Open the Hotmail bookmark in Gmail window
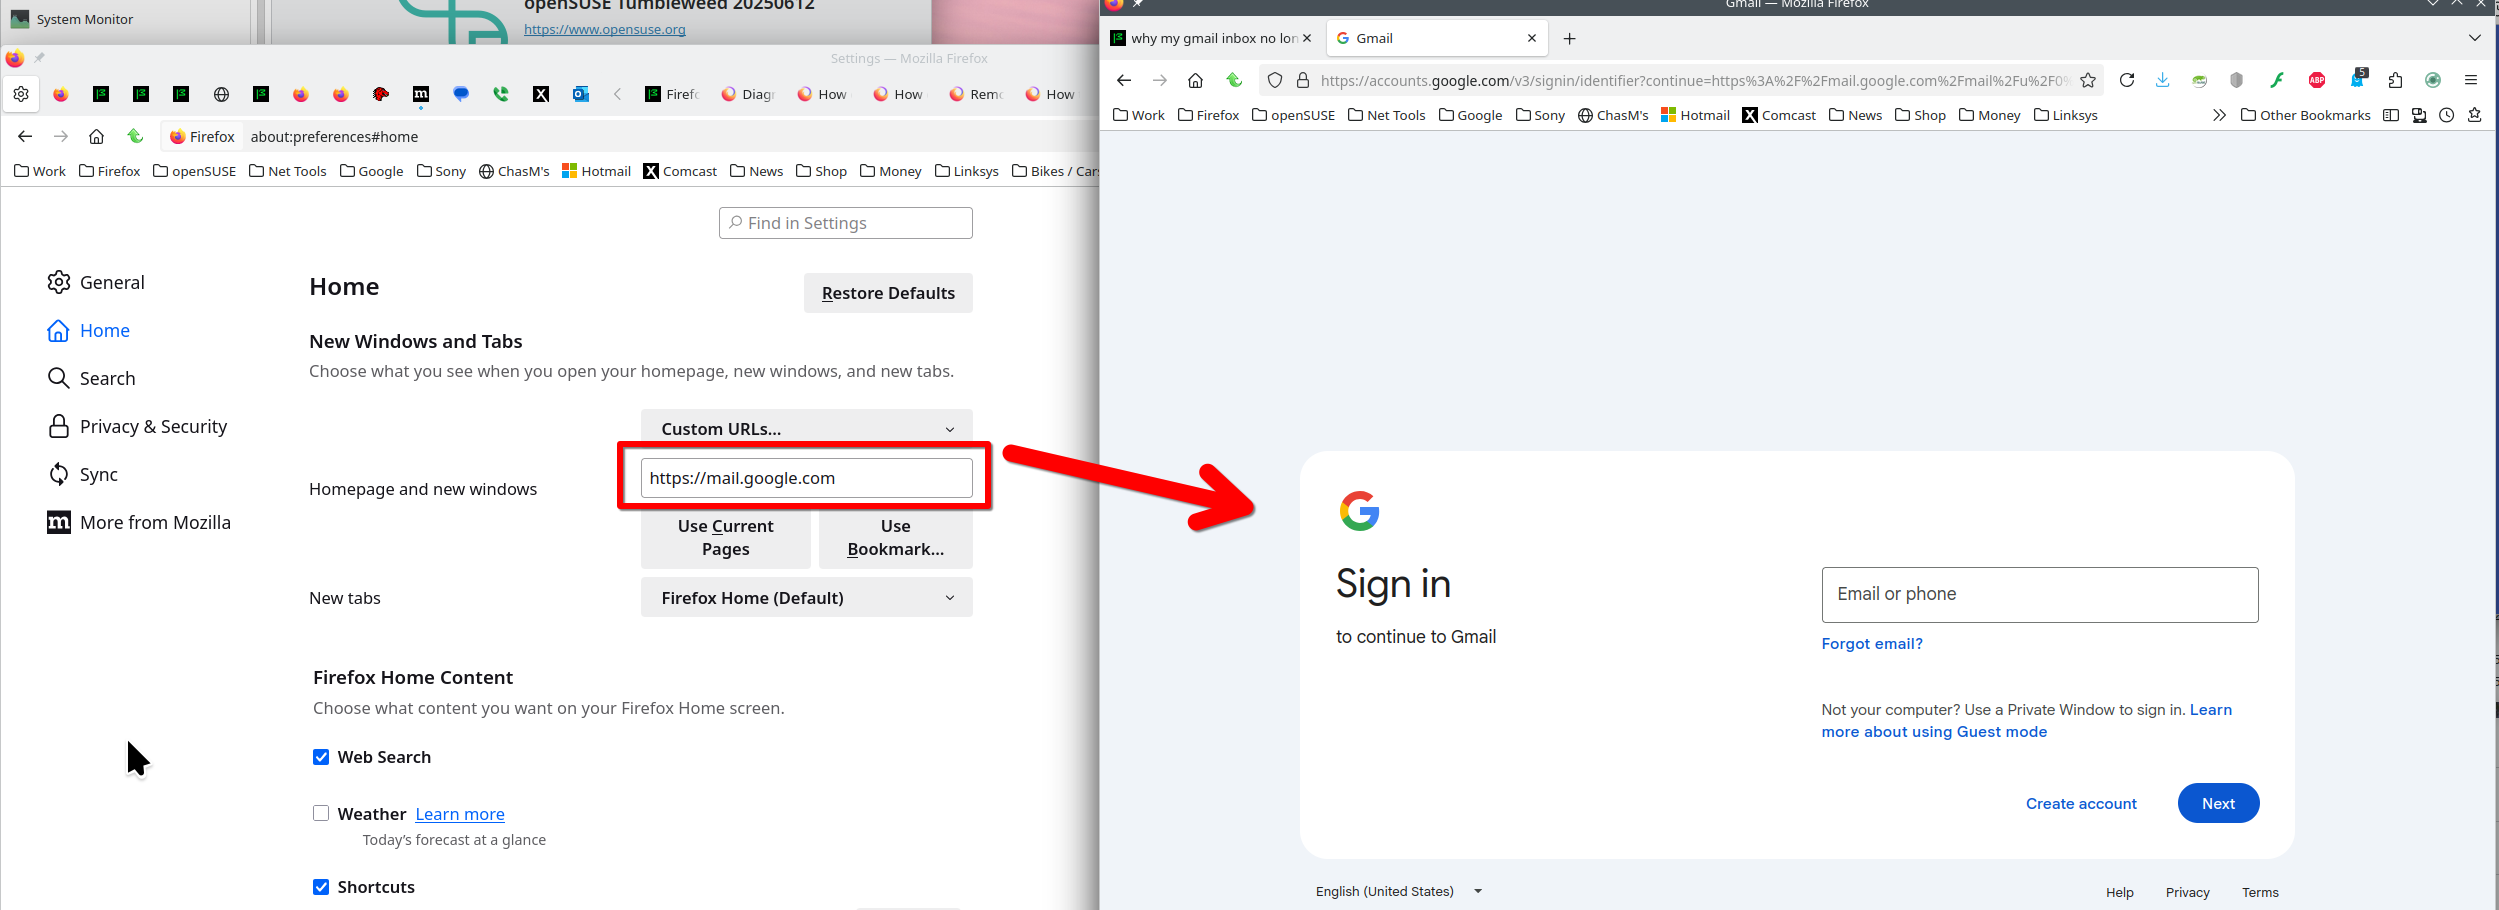Image resolution: width=2499 pixels, height=910 pixels. (x=1695, y=115)
